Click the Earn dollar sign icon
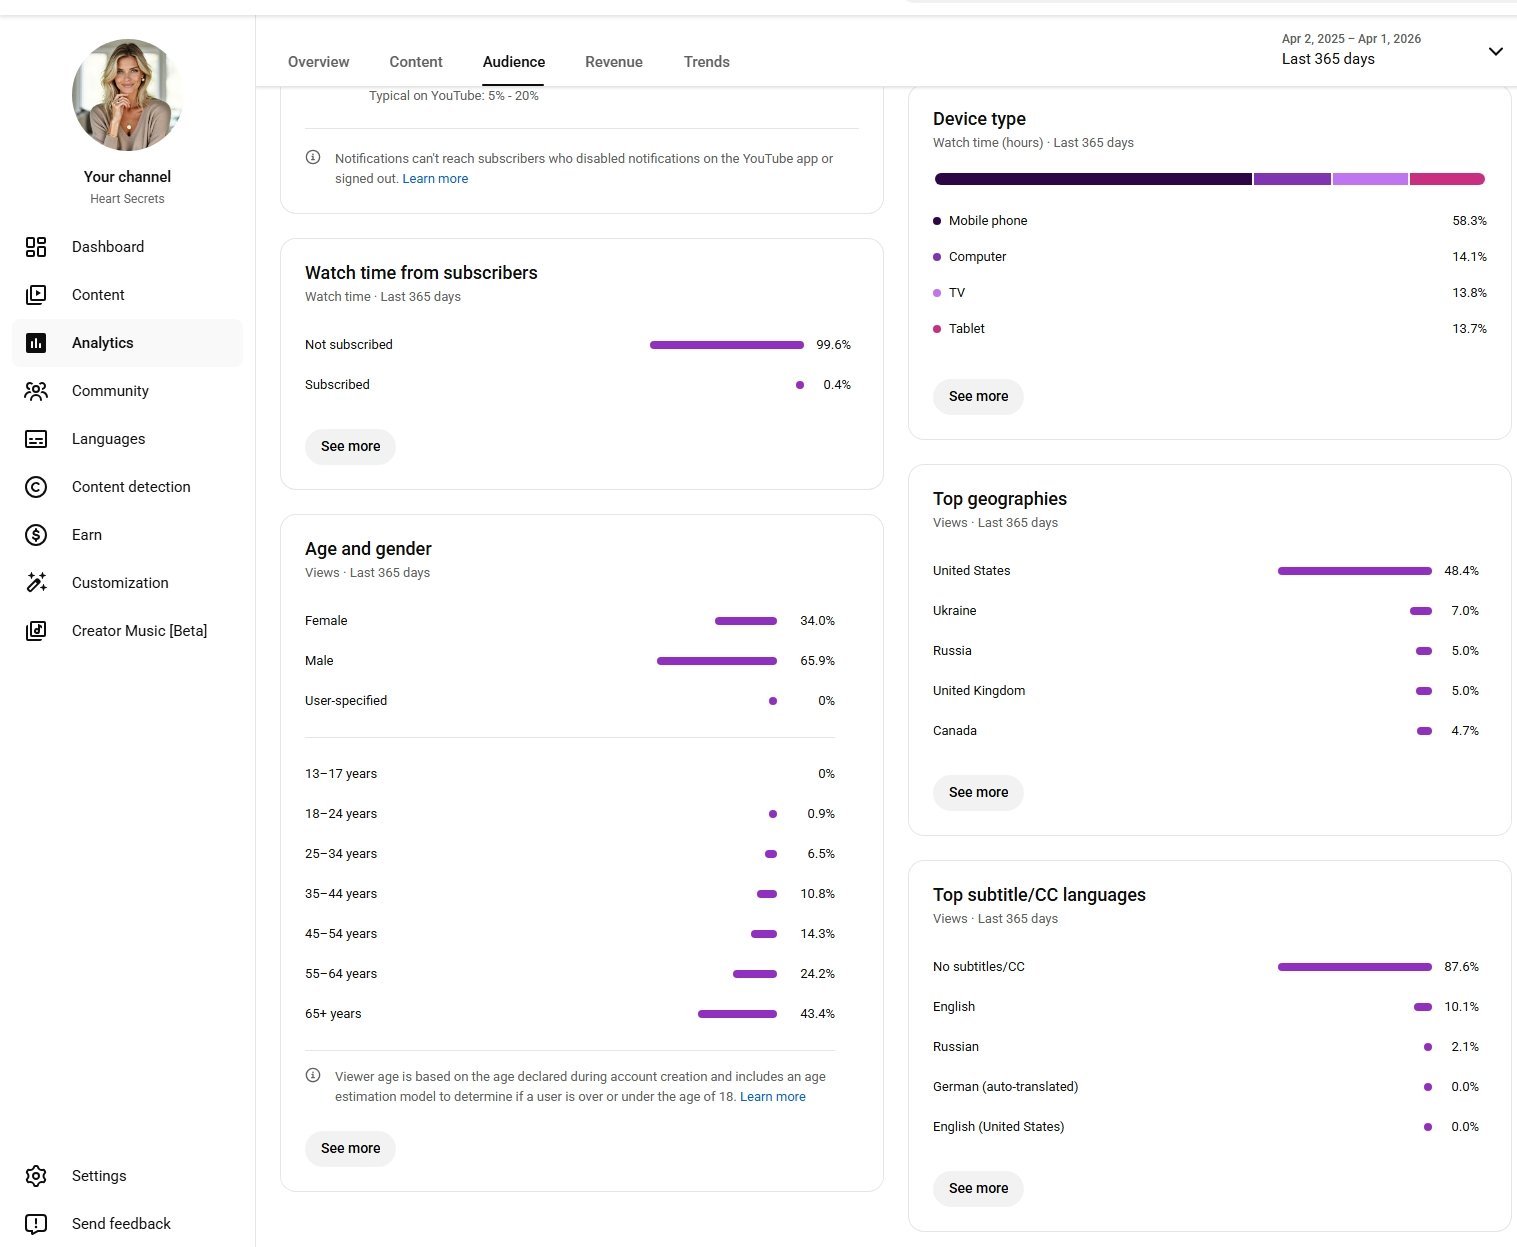This screenshot has height=1247, width=1517. [x=36, y=535]
